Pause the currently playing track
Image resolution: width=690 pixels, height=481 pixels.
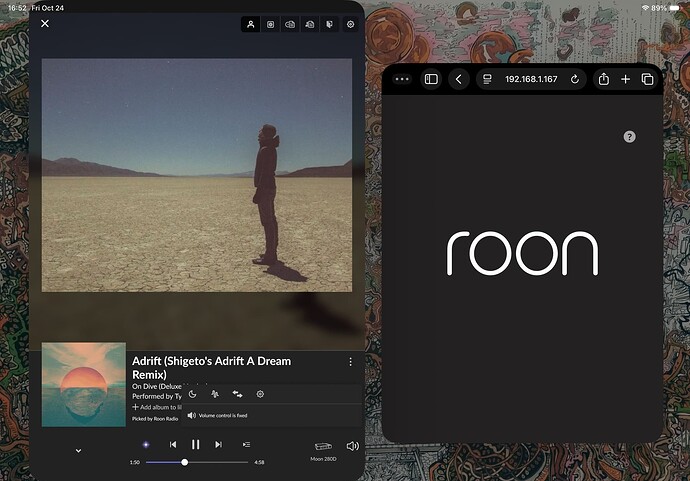point(196,444)
